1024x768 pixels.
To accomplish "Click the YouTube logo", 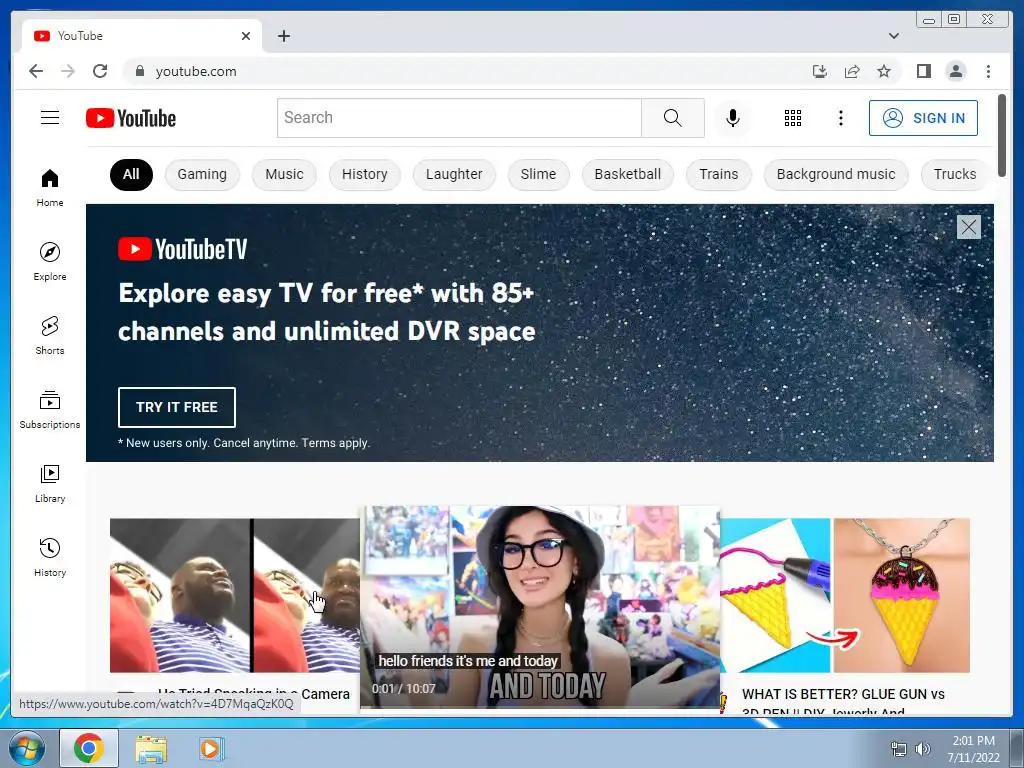I will click(x=131, y=118).
